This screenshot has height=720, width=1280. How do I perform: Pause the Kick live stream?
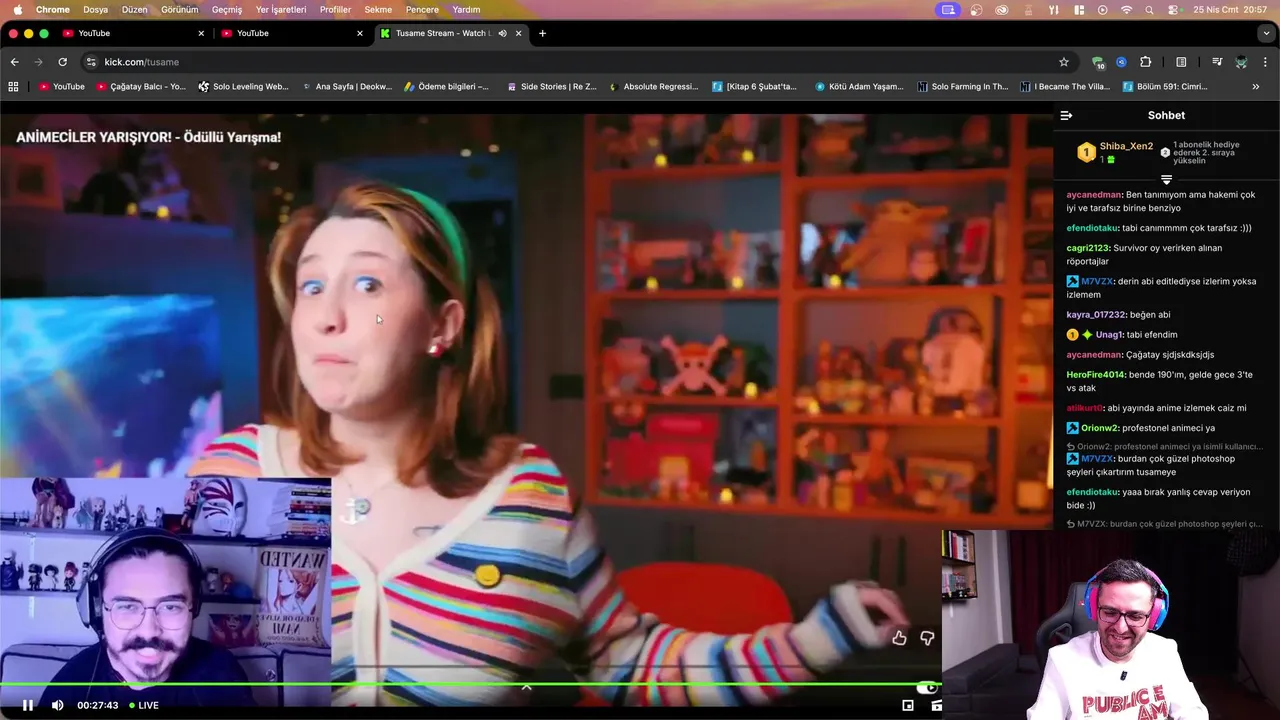click(28, 705)
